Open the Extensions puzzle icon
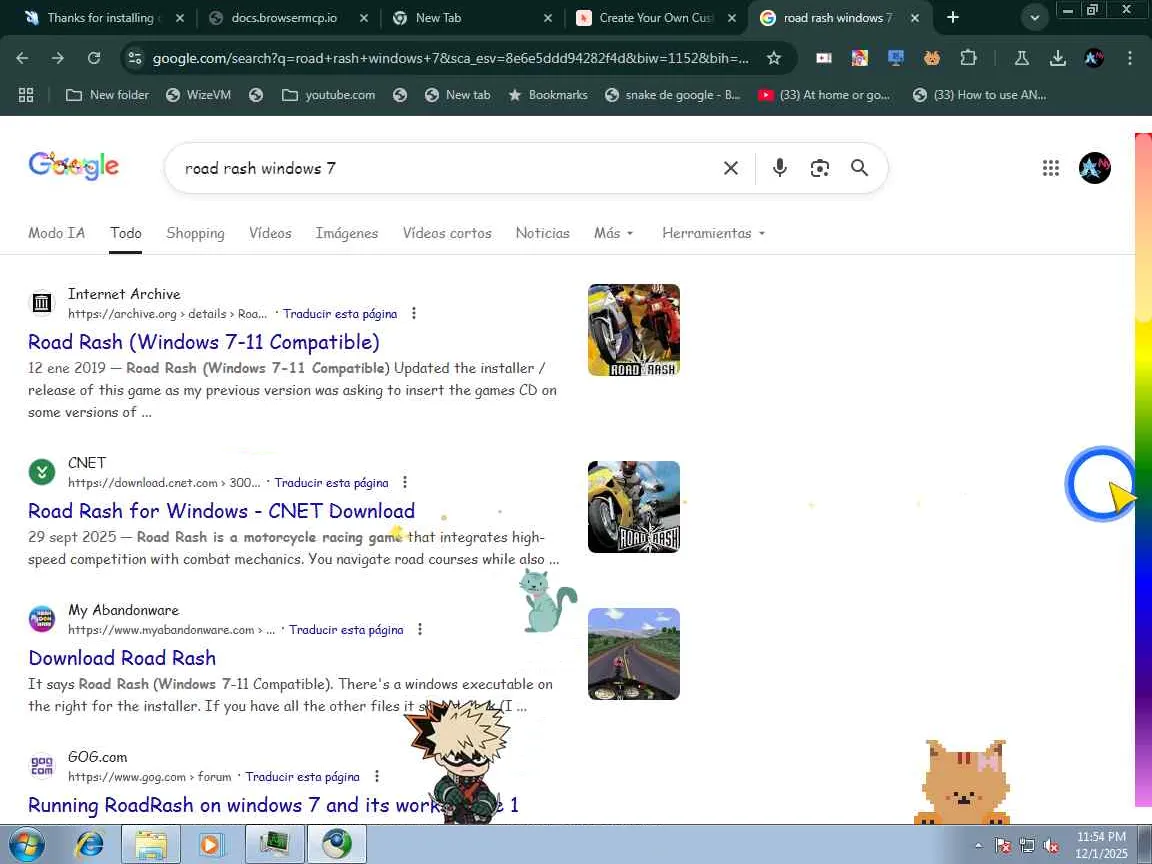This screenshot has height=864, width=1152. click(x=968, y=58)
